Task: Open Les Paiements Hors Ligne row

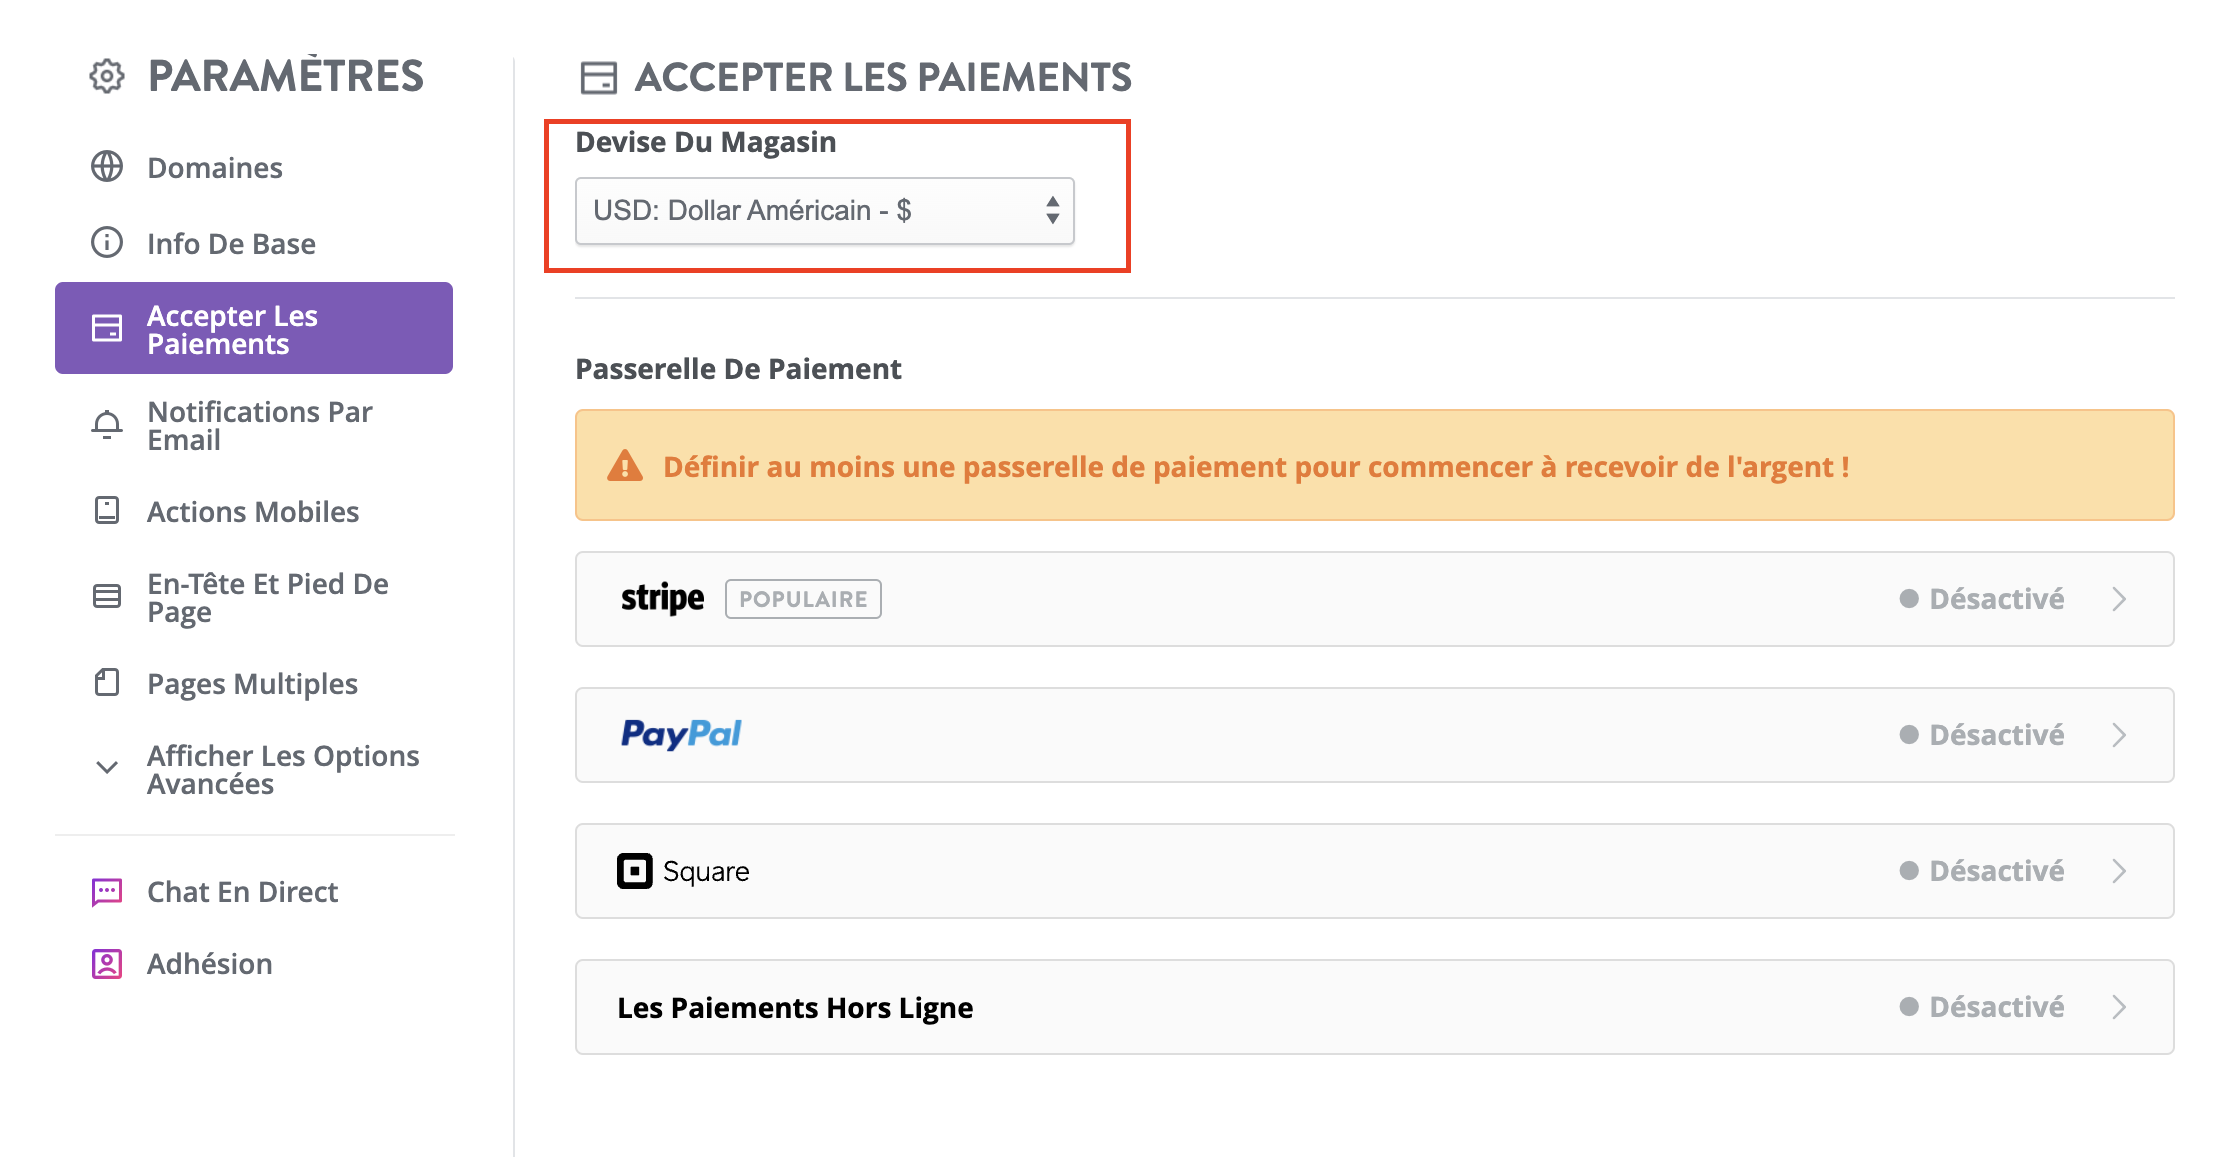Action: click(1375, 1007)
